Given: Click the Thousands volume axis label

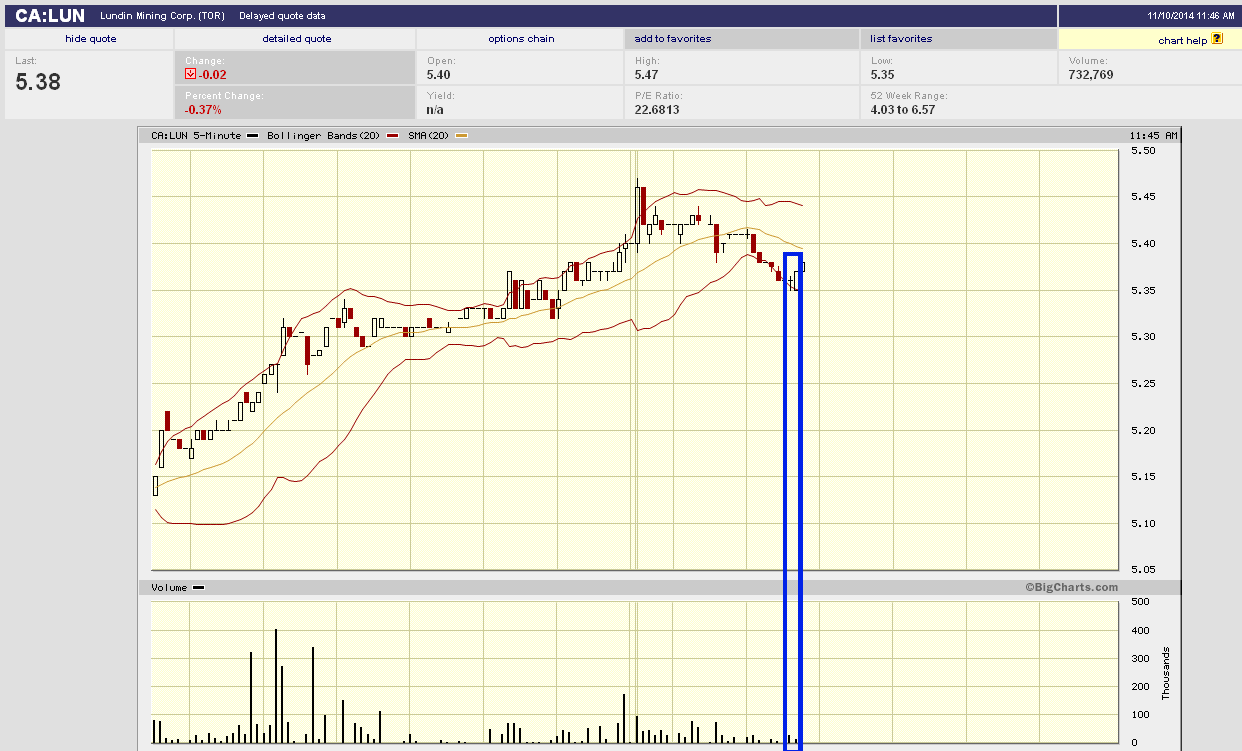Looking at the screenshot, I should [1166, 673].
